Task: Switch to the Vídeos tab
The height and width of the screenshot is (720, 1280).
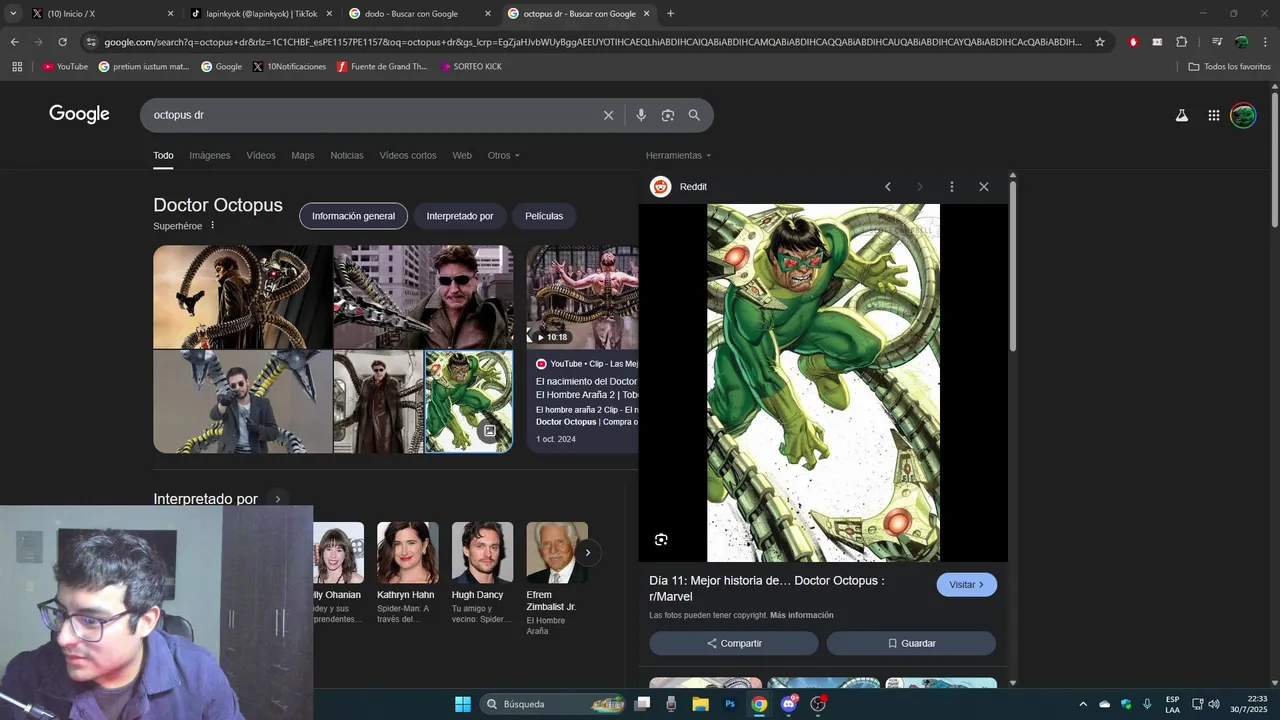Action: point(261,155)
